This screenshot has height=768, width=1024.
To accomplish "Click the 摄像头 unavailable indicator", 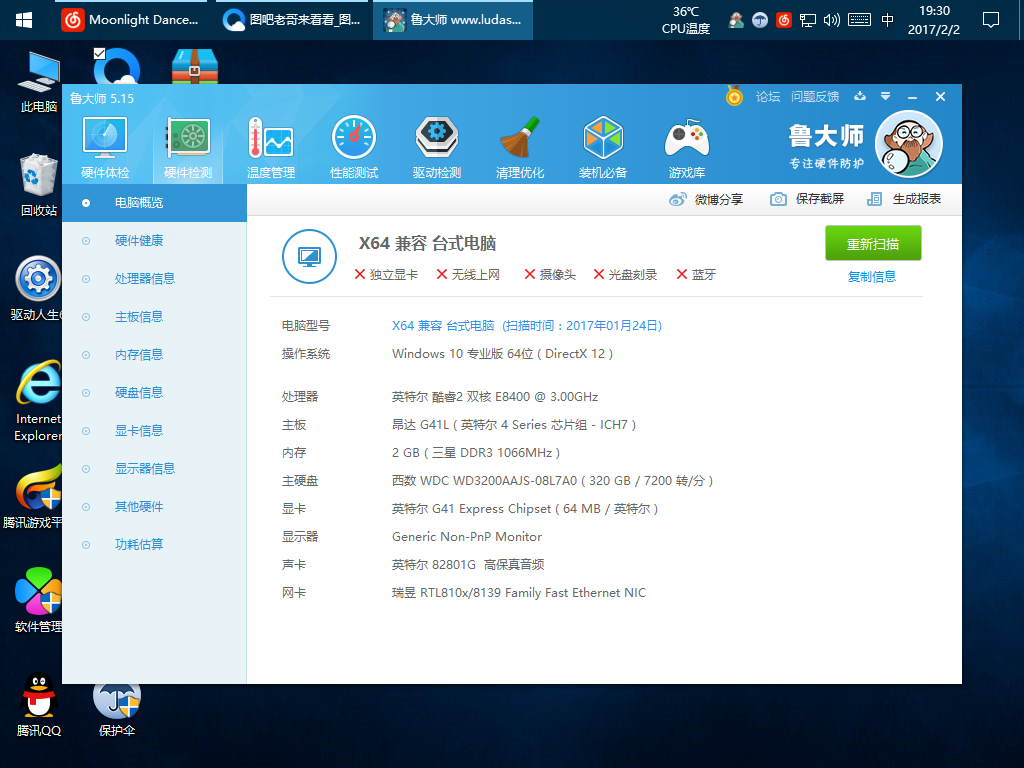I will coord(550,275).
